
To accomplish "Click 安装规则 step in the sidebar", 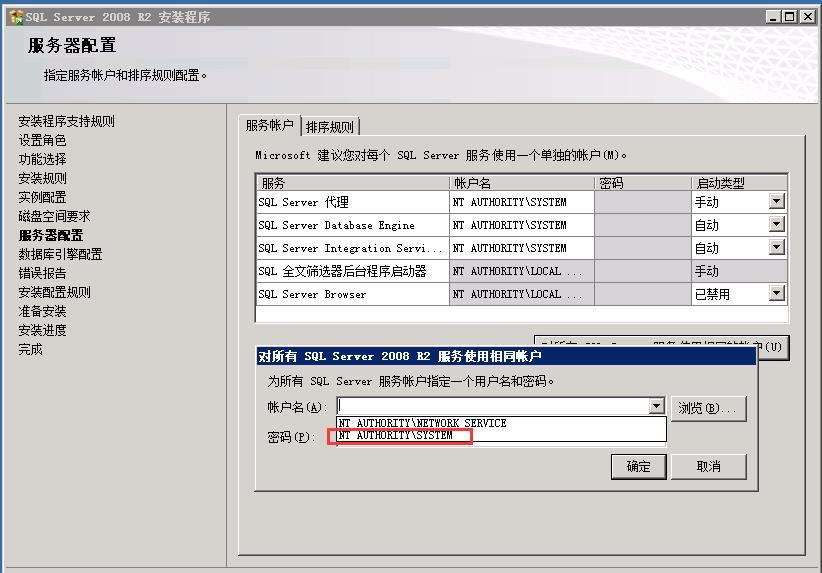I will (x=42, y=178).
